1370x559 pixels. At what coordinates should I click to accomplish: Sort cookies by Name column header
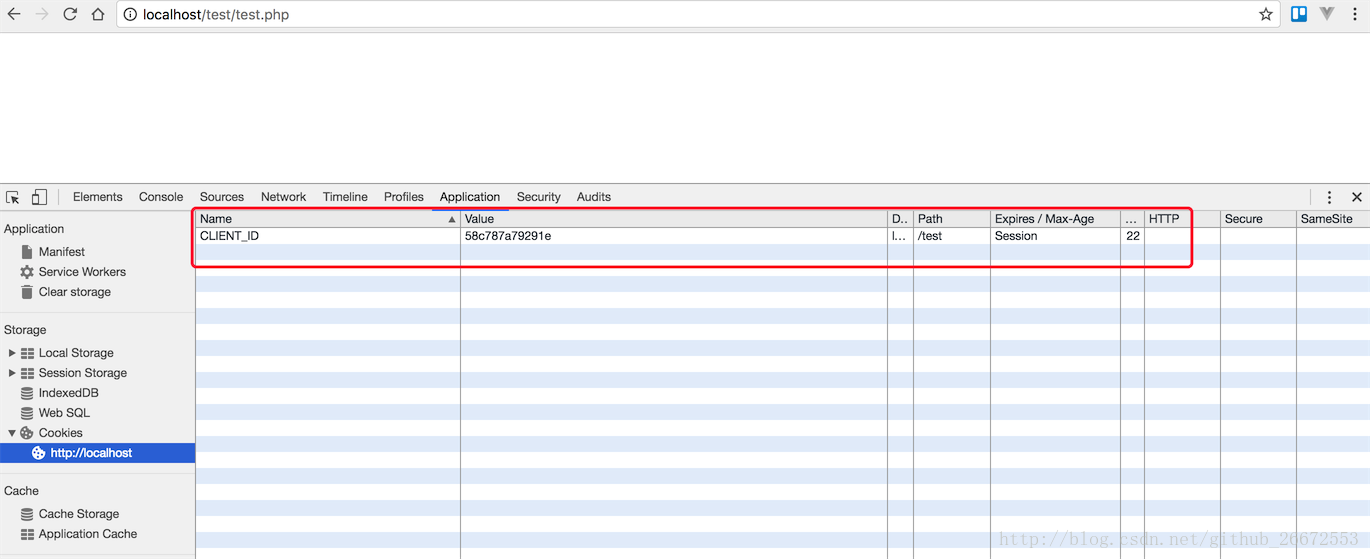pos(328,219)
